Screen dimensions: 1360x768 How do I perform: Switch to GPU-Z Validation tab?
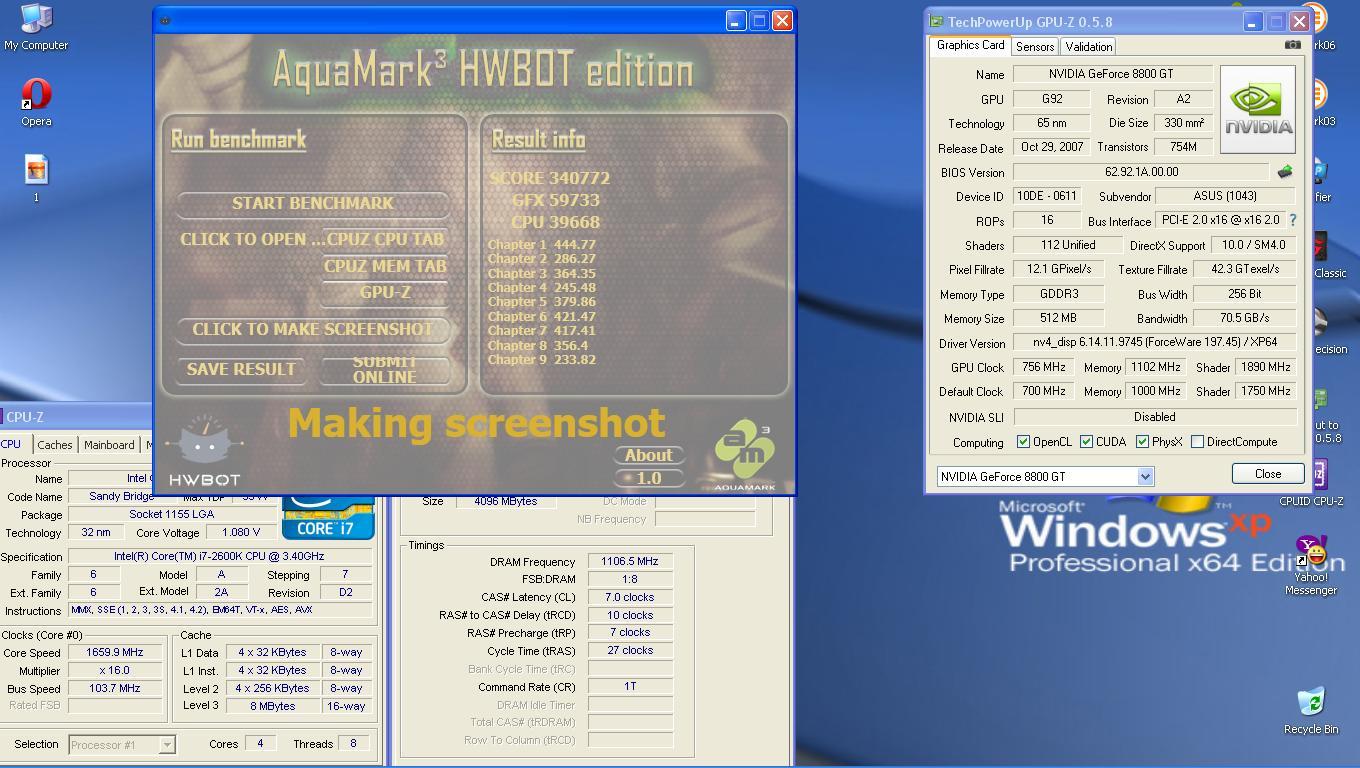(x=1088, y=47)
